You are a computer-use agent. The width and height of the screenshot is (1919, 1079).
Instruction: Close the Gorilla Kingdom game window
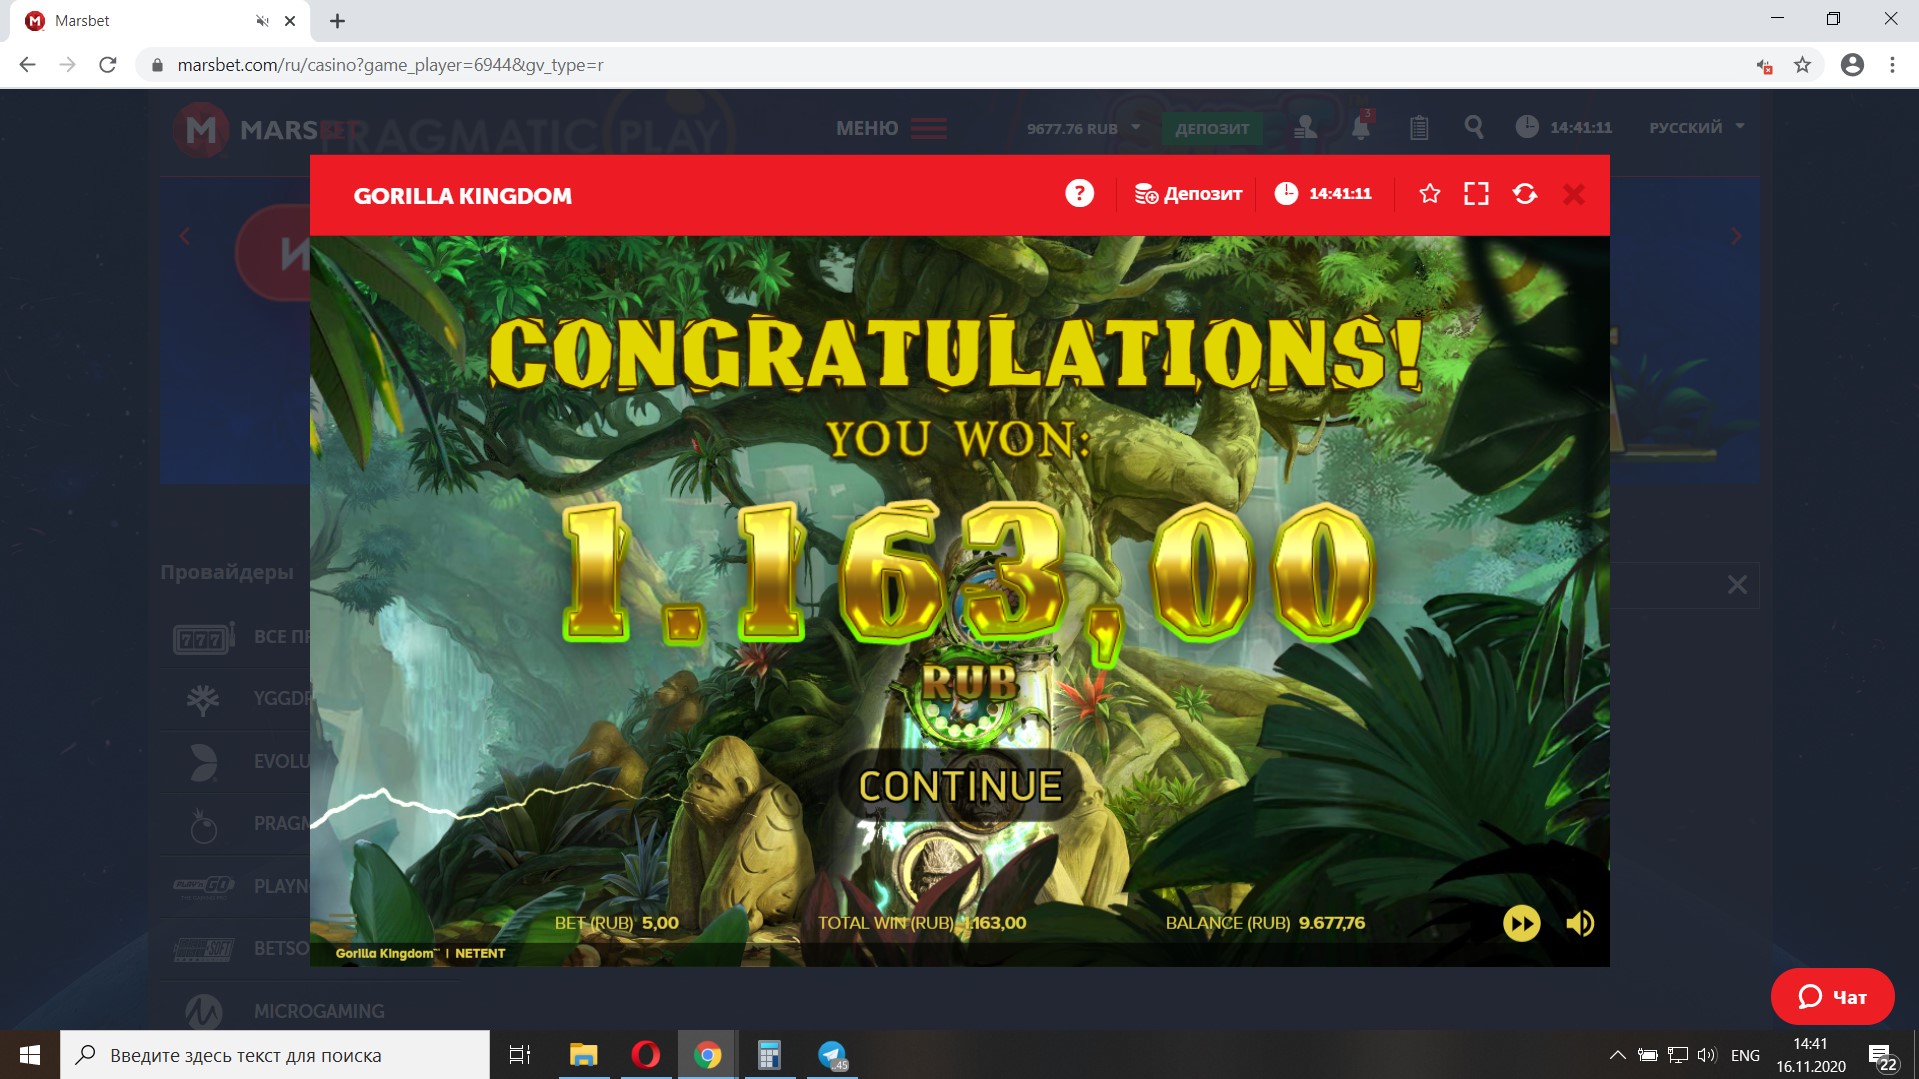(x=1574, y=194)
